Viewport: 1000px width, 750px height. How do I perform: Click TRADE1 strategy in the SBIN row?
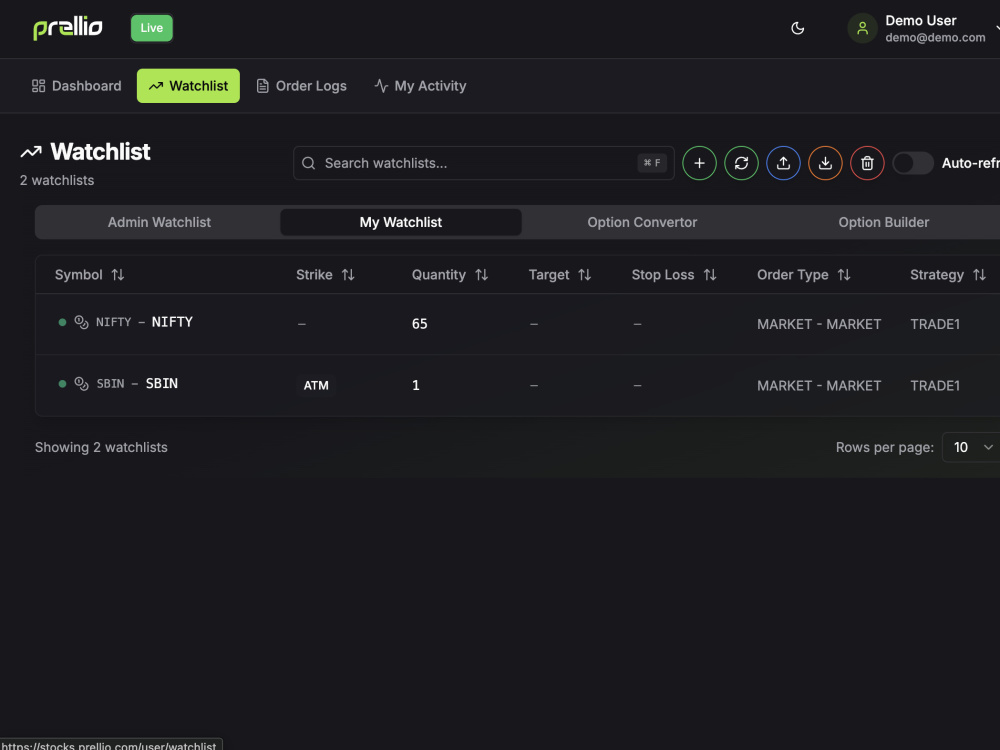[935, 386]
